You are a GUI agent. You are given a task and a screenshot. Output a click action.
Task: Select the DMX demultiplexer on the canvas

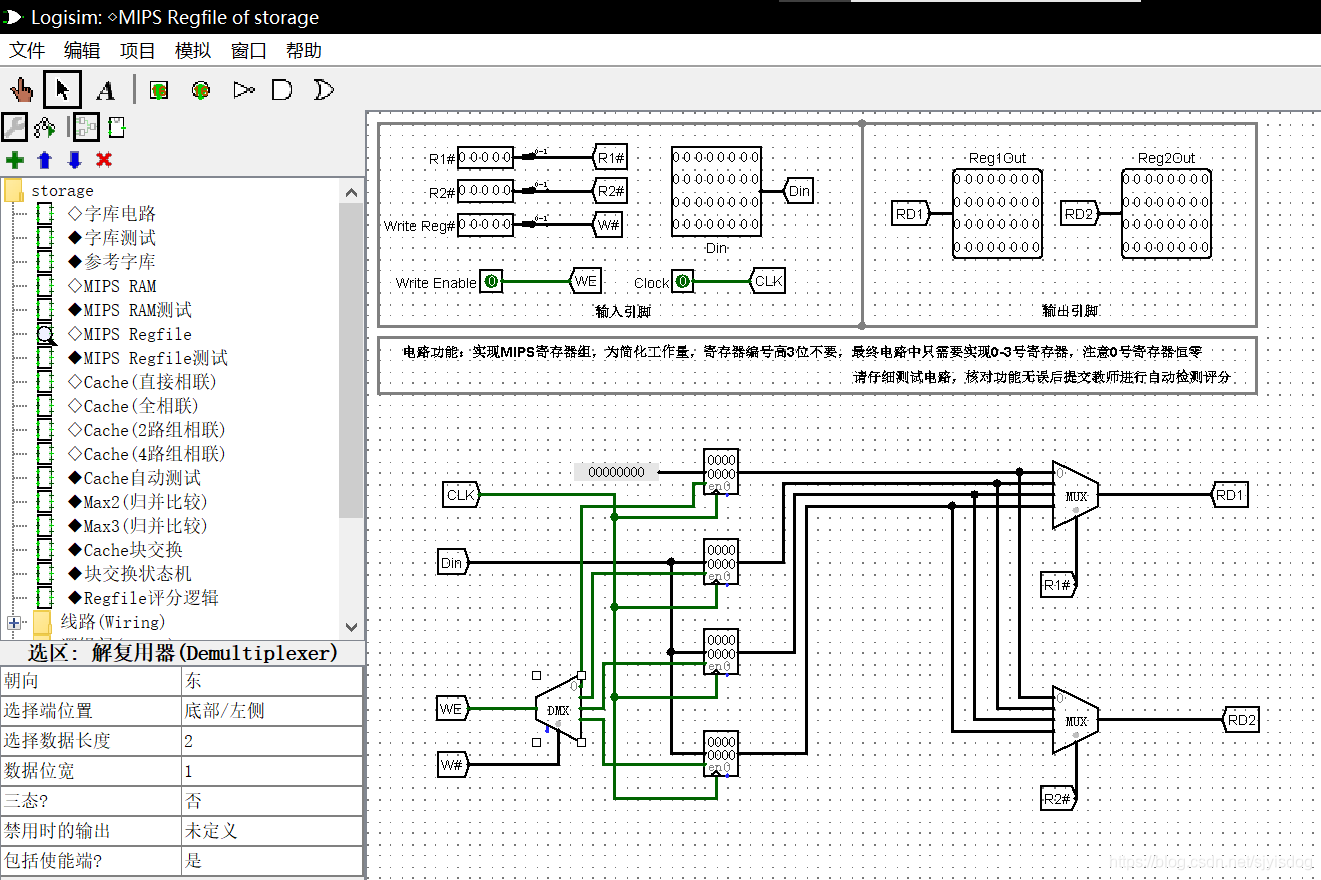(558, 710)
